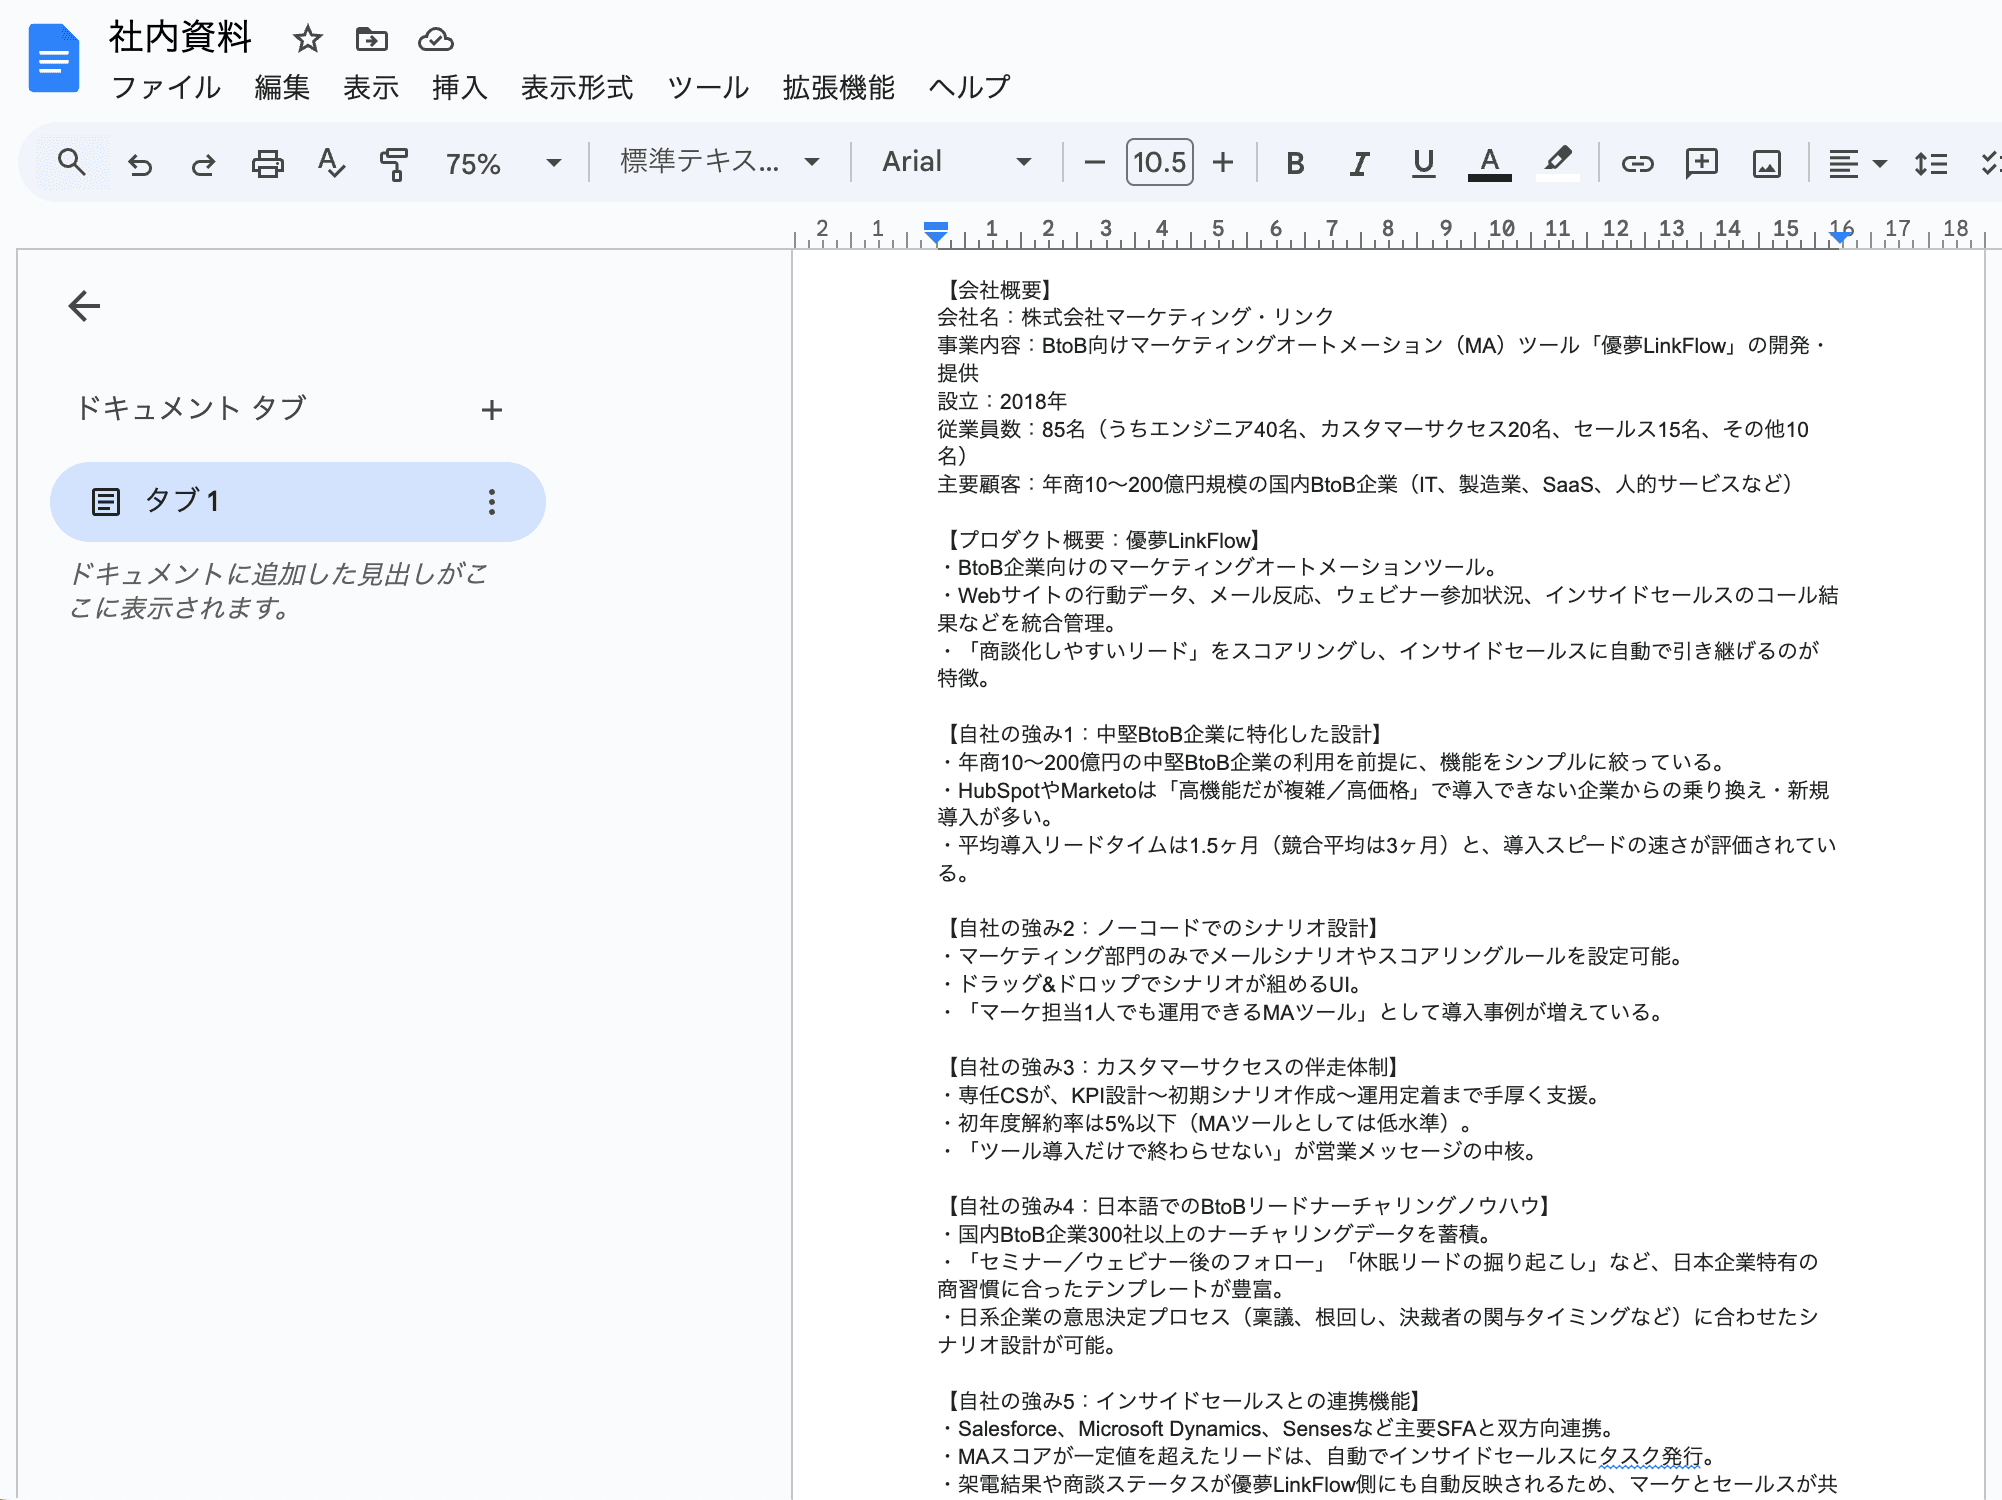Star the document 社内資料
The height and width of the screenshot is (1500, 2002).
(x=308, y=40)
